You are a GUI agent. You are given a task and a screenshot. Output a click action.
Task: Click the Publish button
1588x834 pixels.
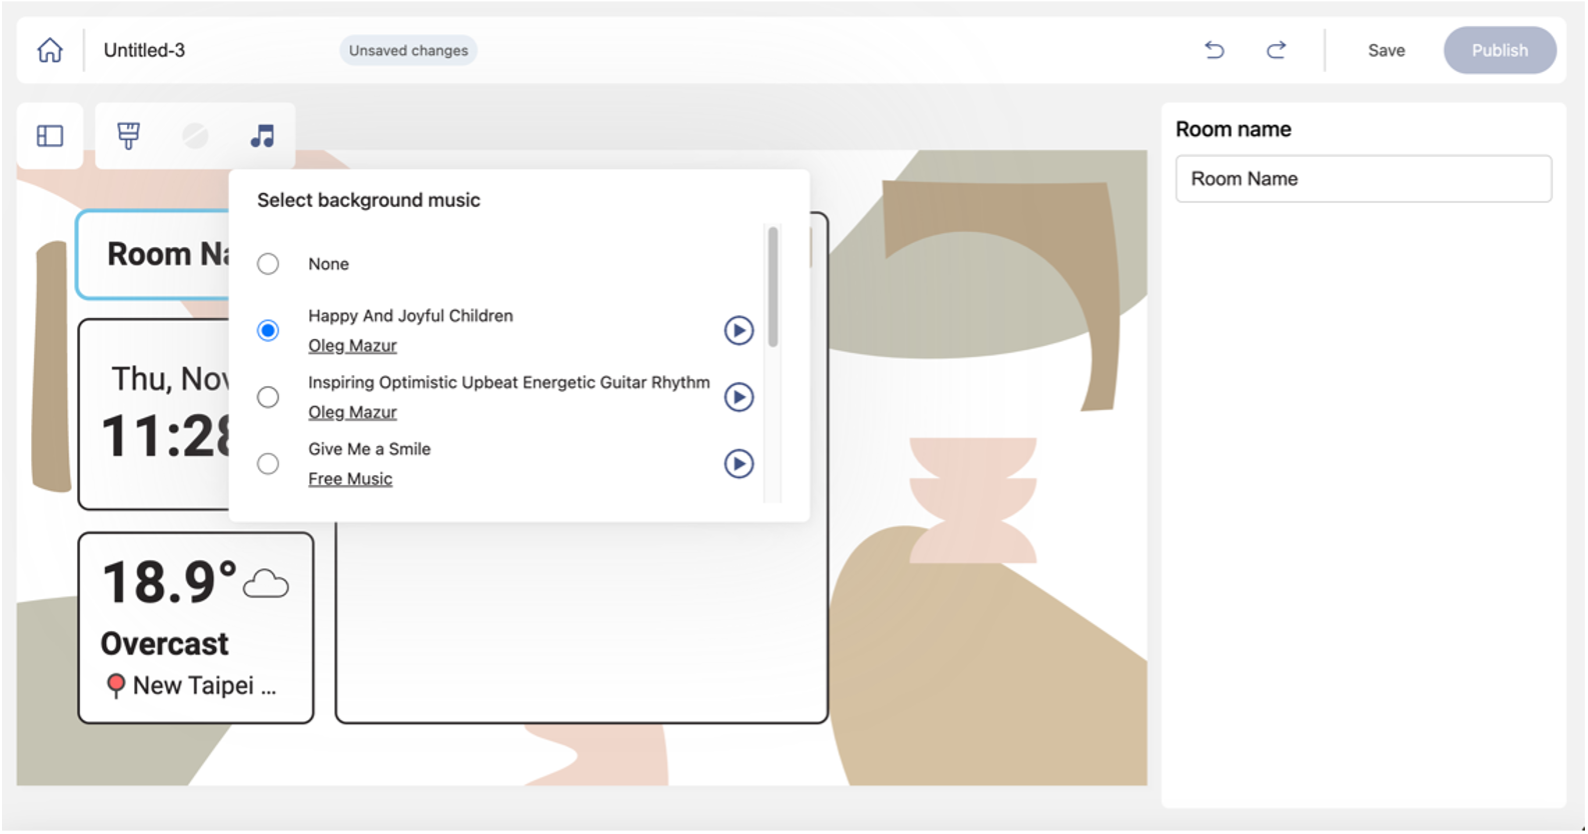tap(1499, 50)
